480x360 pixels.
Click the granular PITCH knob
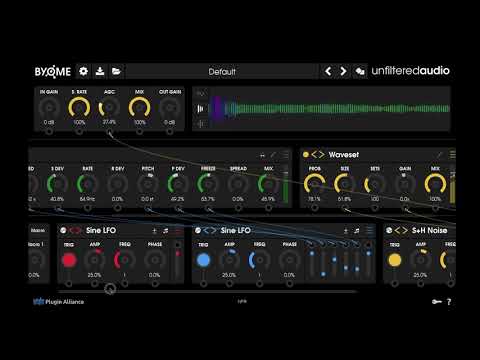148,184
